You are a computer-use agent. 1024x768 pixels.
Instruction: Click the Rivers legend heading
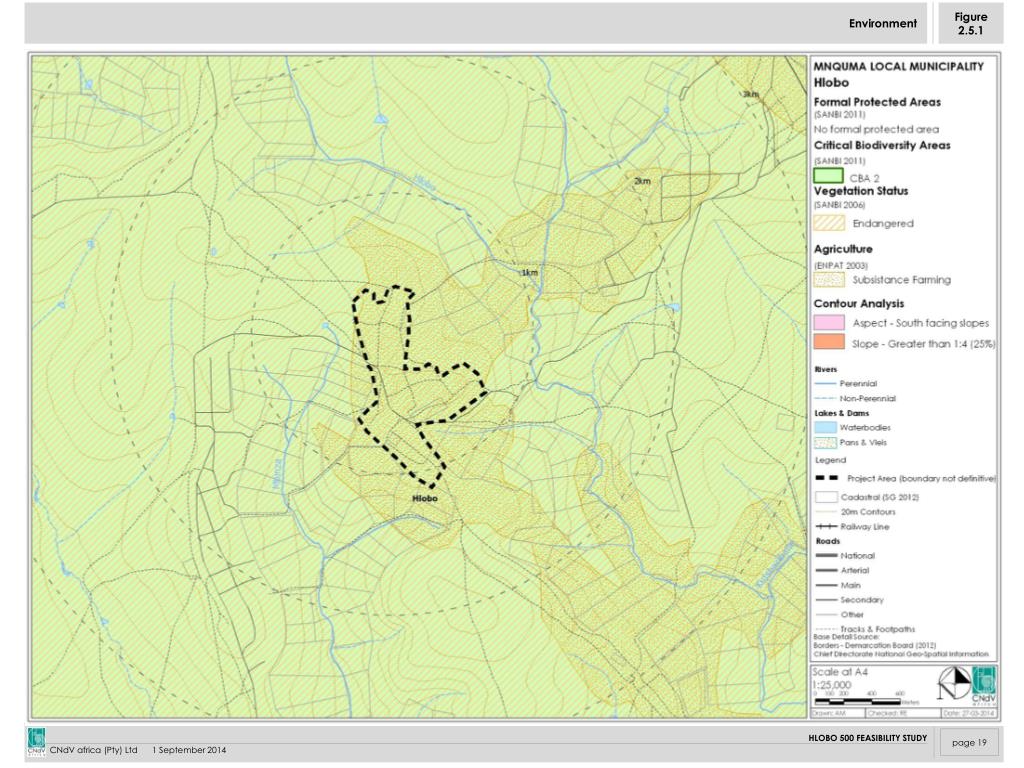[x=826, y=370]
